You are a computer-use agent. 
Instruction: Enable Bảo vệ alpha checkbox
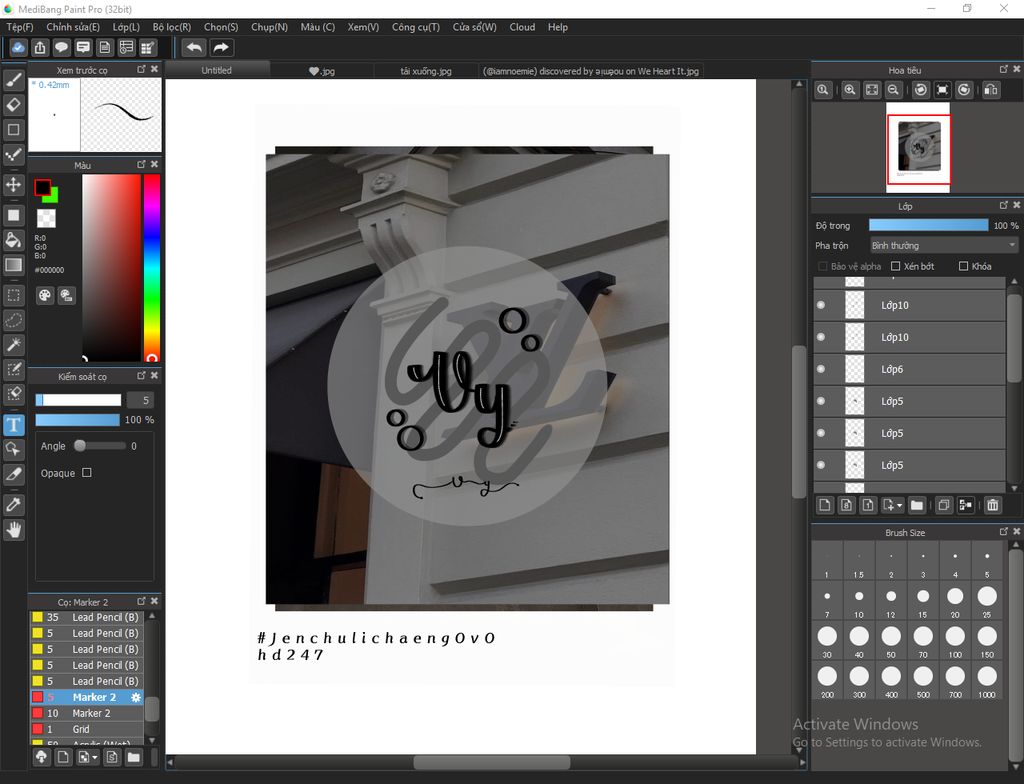[823, 266]
